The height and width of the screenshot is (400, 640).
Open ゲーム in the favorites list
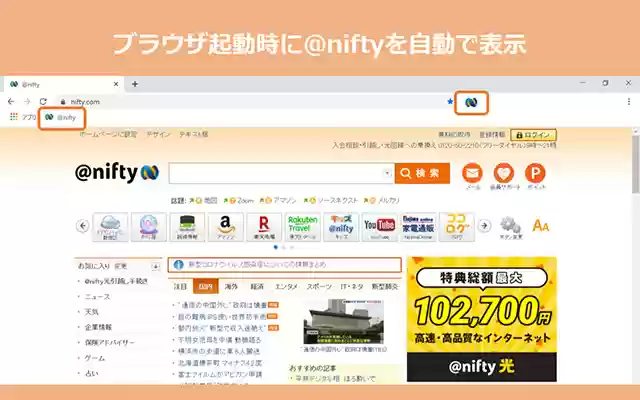tap(95, 358)
